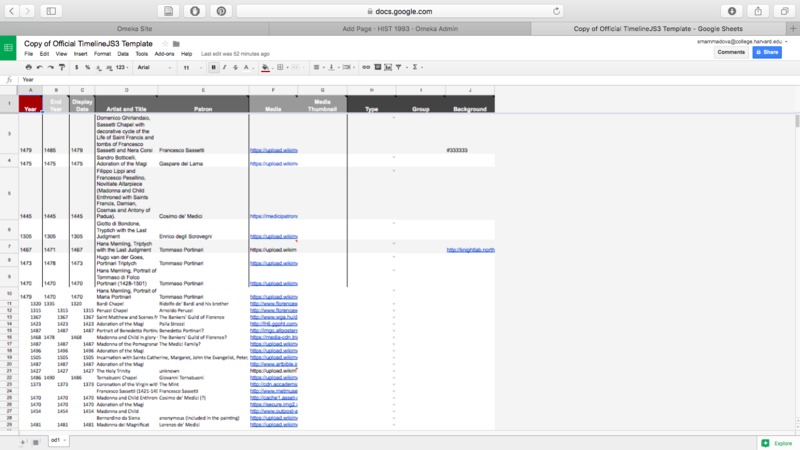Toggle the Safari sidebar
800x450 pixels.
click(x=51, y=11)
